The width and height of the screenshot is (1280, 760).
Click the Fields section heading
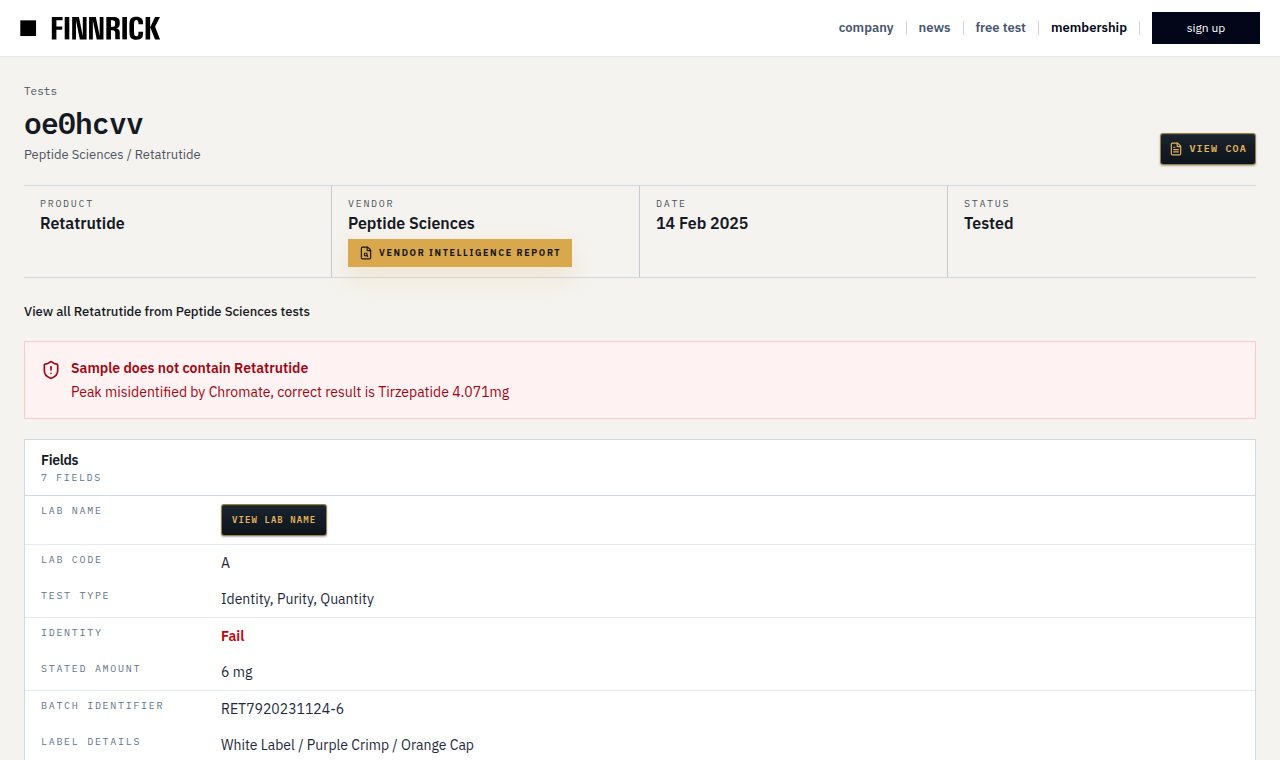[60, 460]
